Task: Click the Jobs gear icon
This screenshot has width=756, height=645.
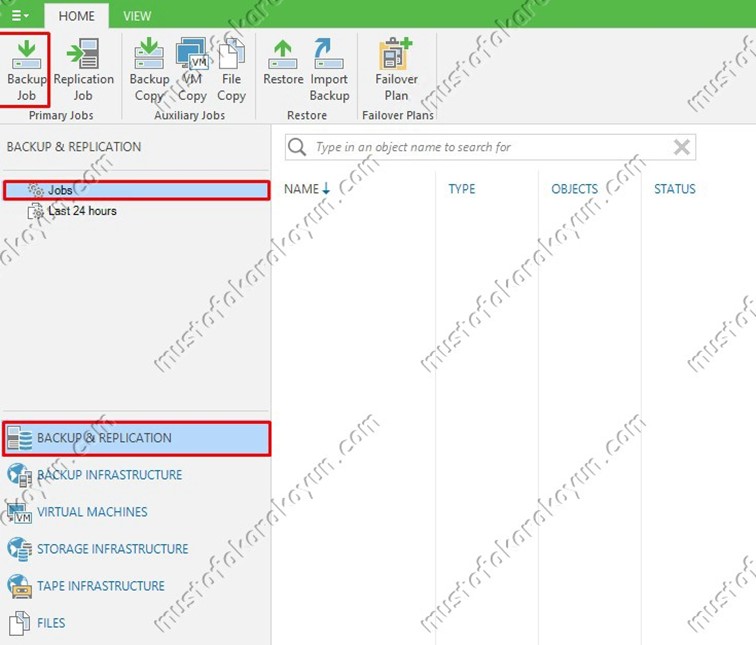Action: click(36, 190)
